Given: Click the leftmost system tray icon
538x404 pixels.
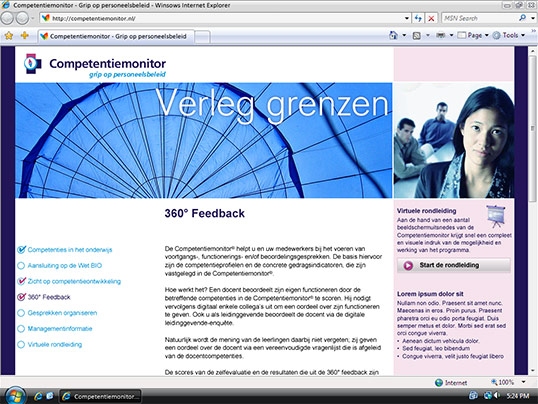Looking at the screenshot, I should 473,396.
